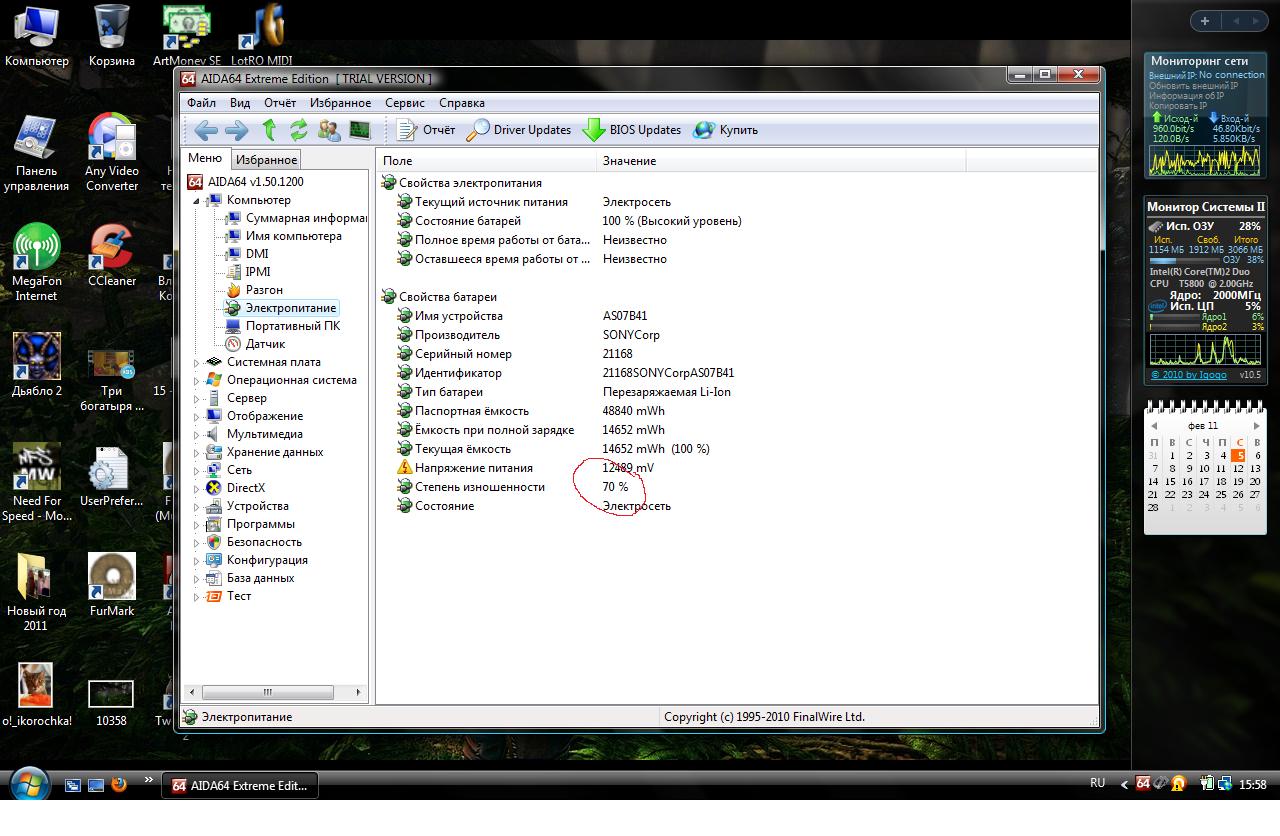
Task: Select the IPMI tree item
Action: (x=258, y=272)
